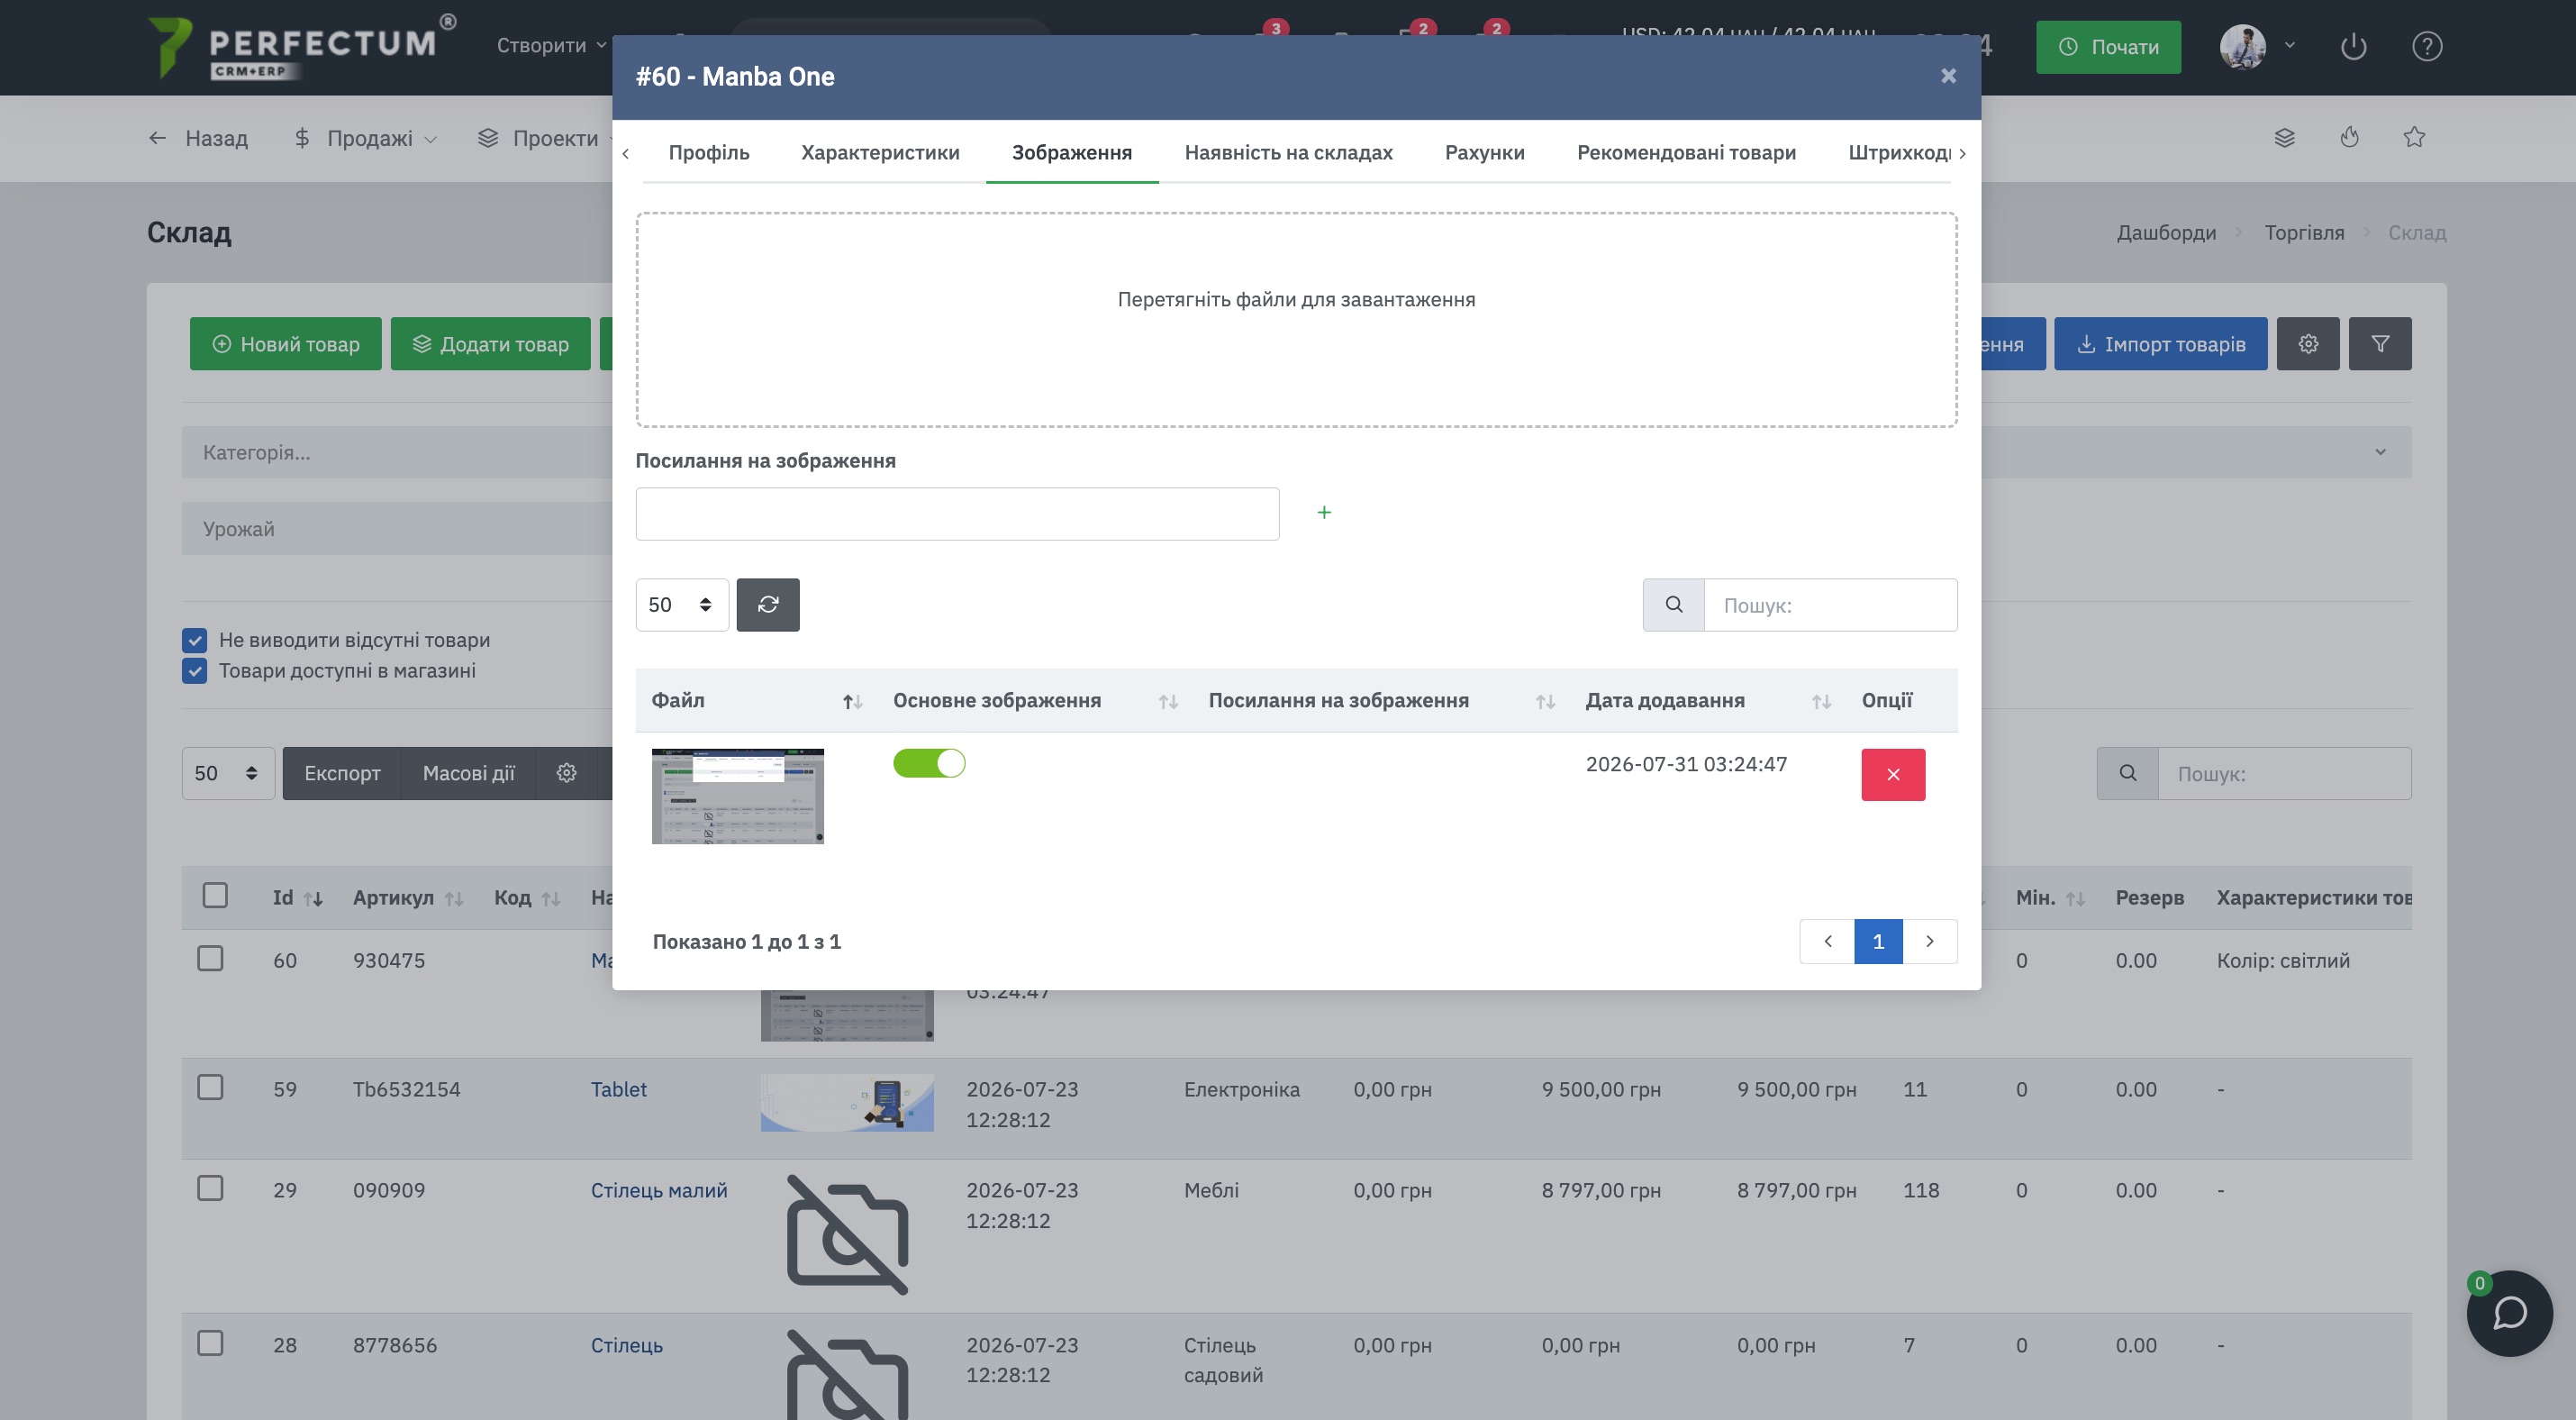Image resolution: width=2576 pixels, height=1420 pixels.
Task: Open table column settings gear
Action: [567, 773]
